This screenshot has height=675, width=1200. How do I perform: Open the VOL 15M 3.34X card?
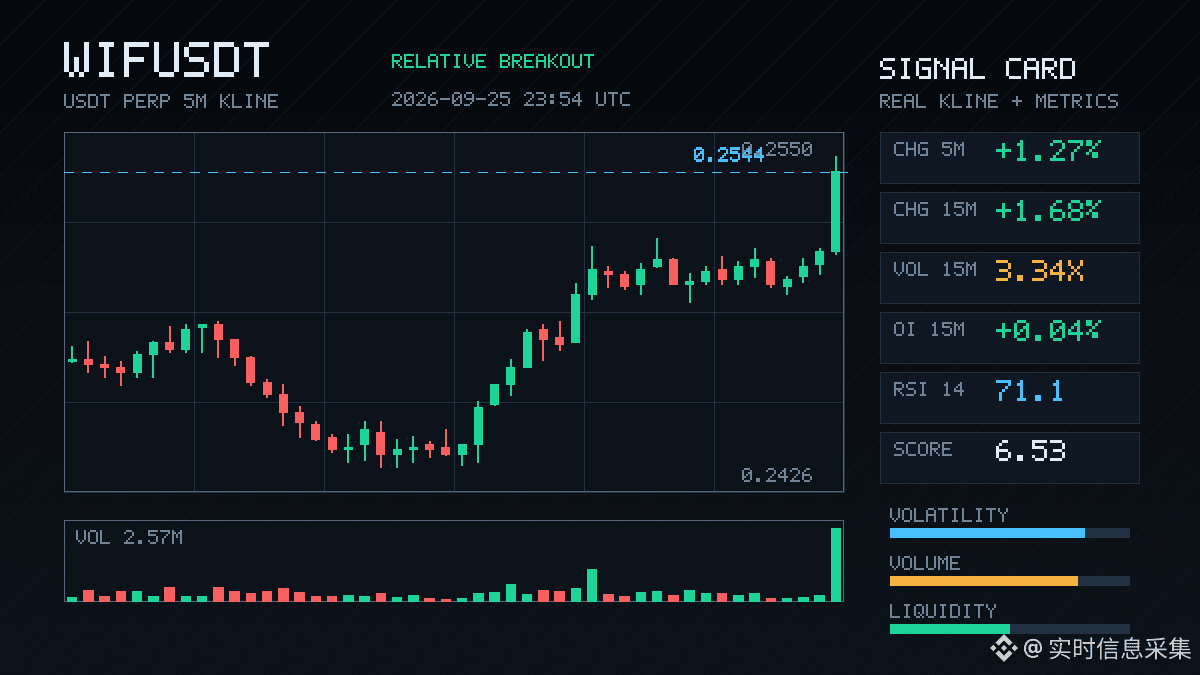1009,278
